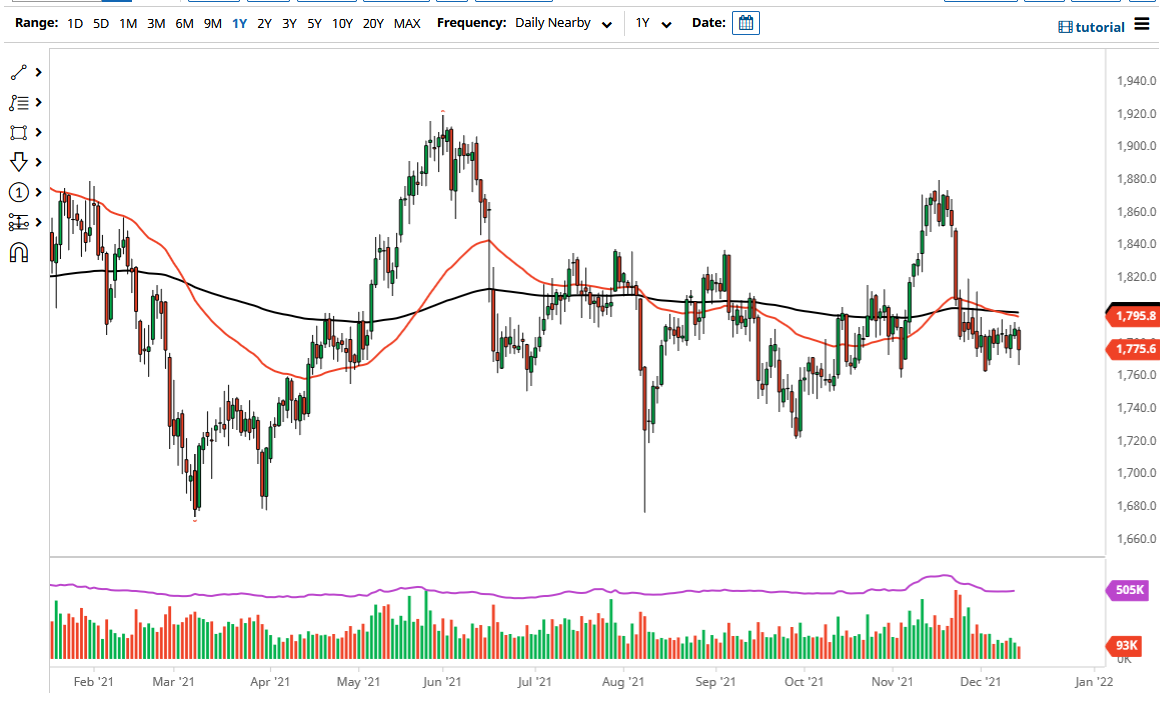The image size is (1173, 701).
Task: Open the Daily Nearby frequency dropdown
Action: point(564,23)
